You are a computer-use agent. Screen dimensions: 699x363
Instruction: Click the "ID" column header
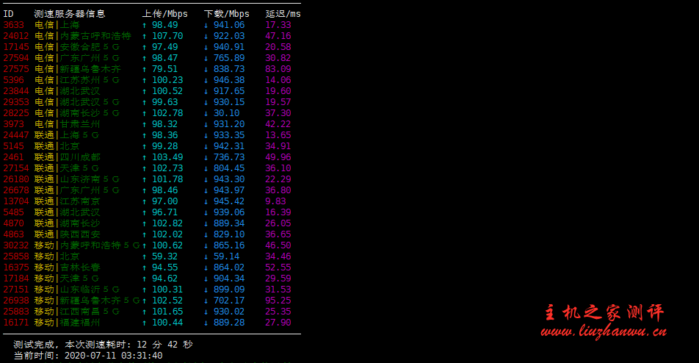coord(8,14)
